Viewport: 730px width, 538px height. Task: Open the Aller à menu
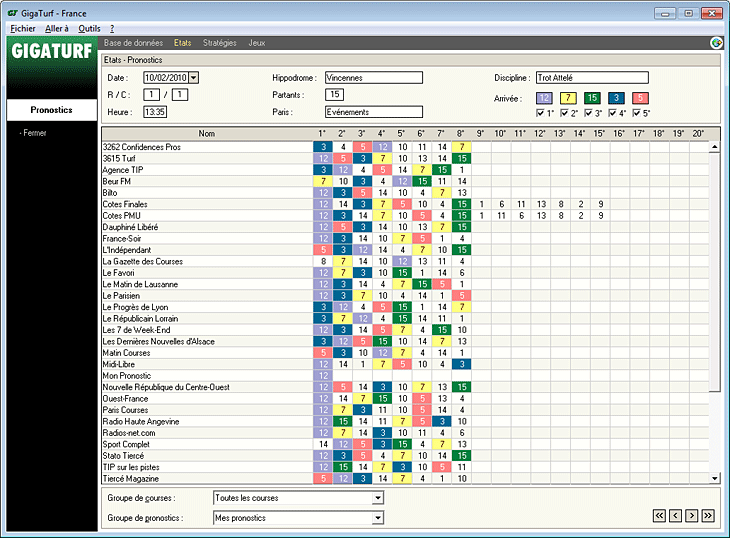(57, 28)
